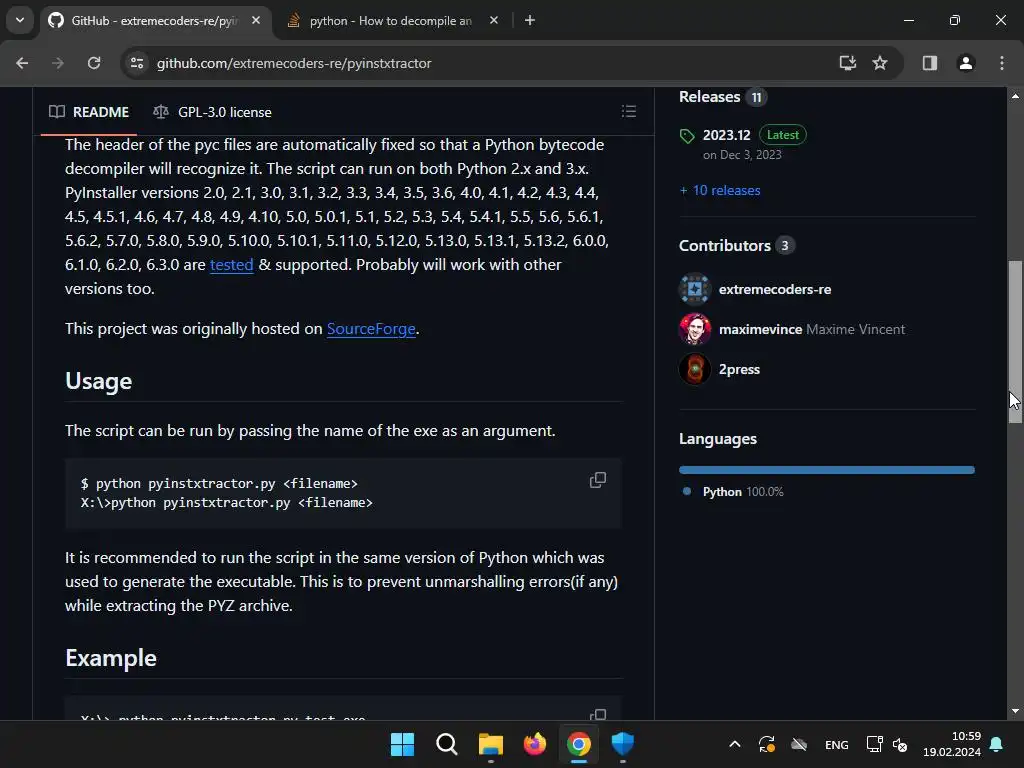1024x768 pixels.
Task: Close the Stack Overflow decompile tab
Action: click(x=494, y=21)
